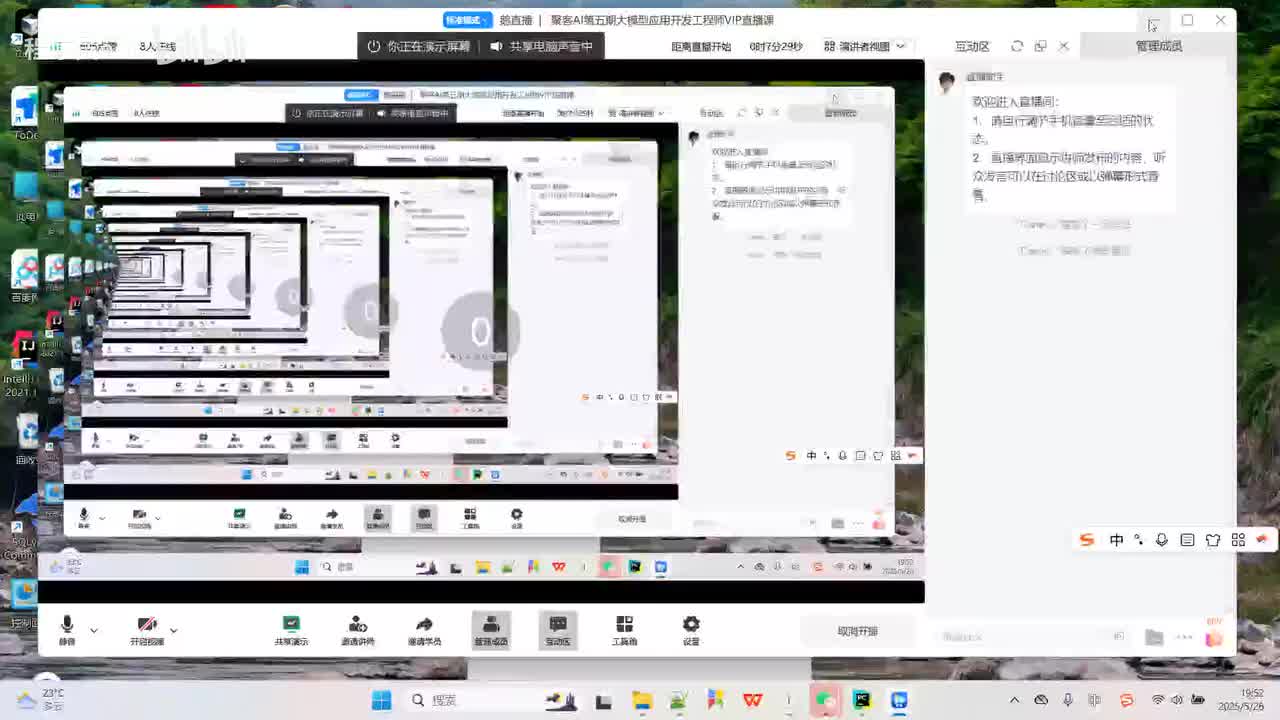This screenshot has height=720, width=1280.
Task: Read welcome message 欢迎进入直播间 in outermost chat panel
Action: tap(1015, 101)
